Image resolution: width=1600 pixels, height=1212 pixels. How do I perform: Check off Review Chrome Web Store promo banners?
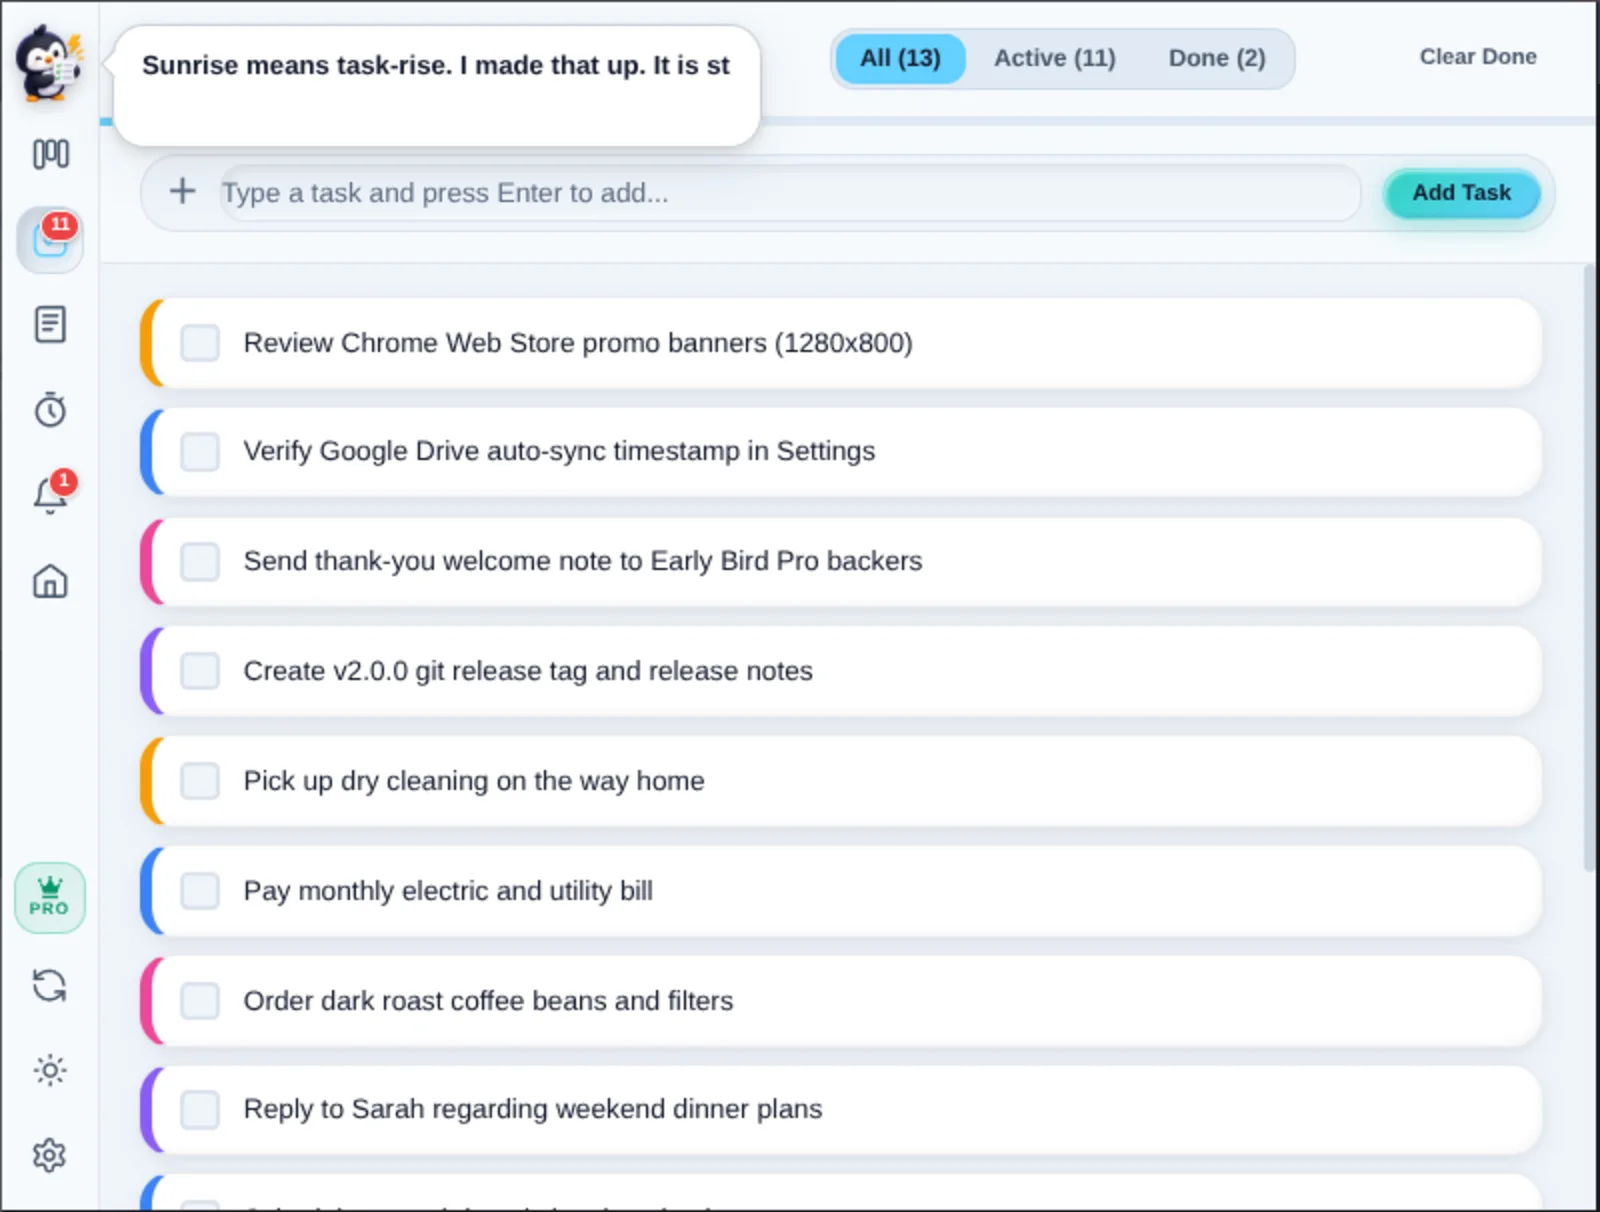(x=200, y=343)
